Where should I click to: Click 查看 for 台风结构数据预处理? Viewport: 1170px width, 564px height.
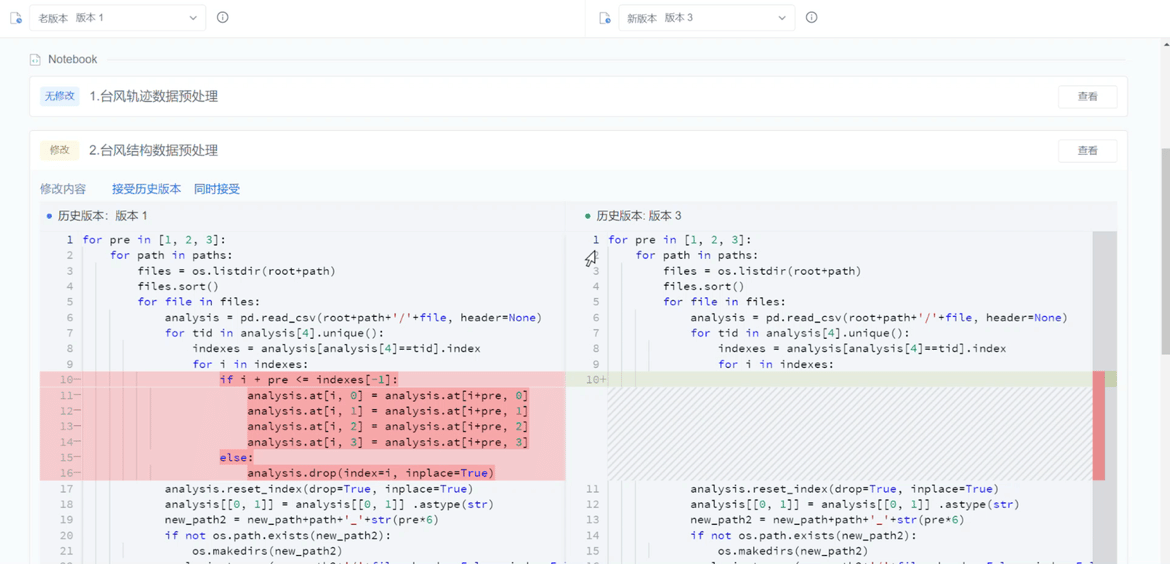tap(1087, 151)
